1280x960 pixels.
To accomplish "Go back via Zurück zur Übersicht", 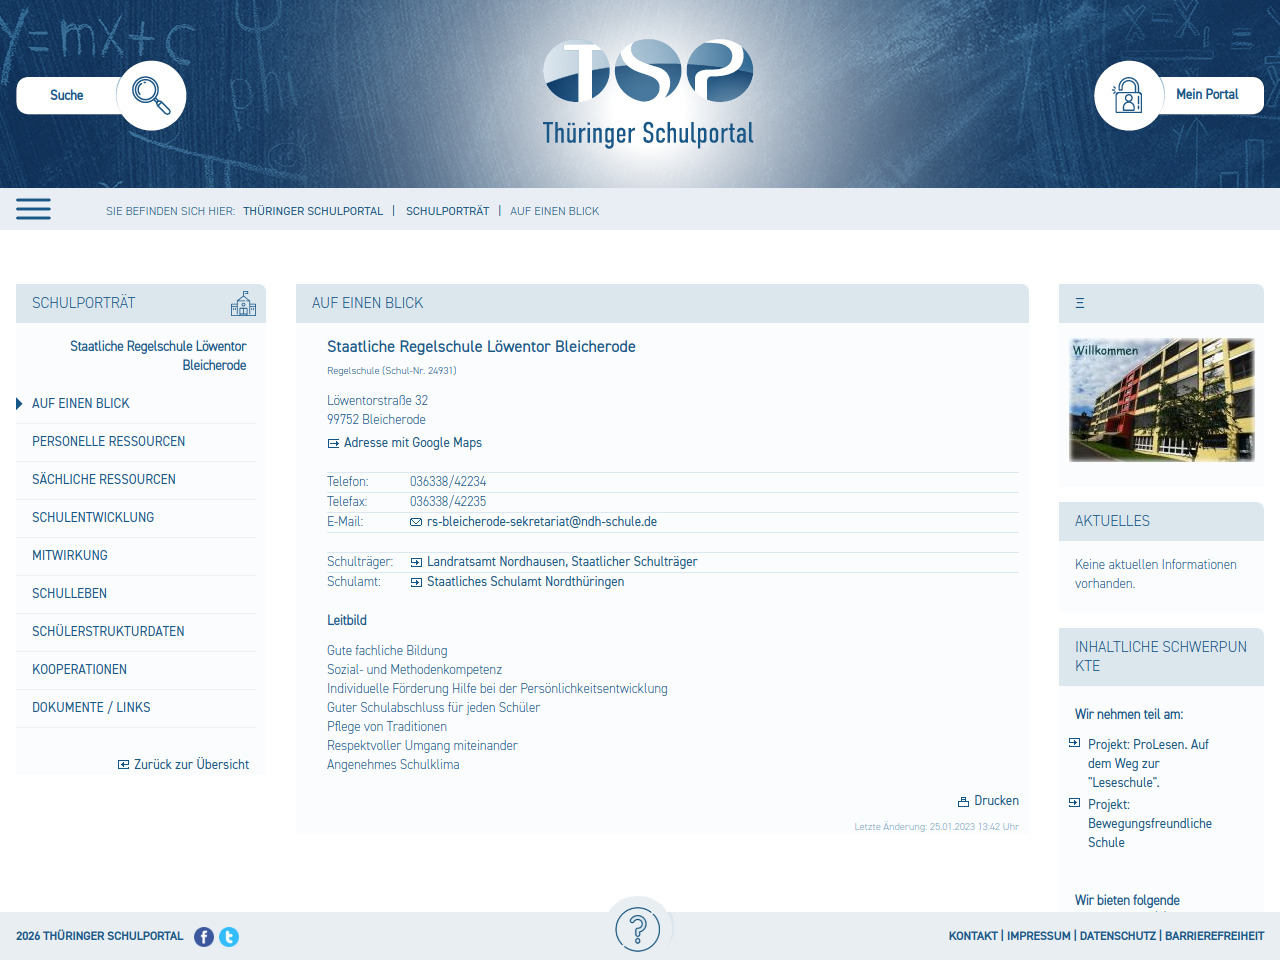I will [191, 765].
